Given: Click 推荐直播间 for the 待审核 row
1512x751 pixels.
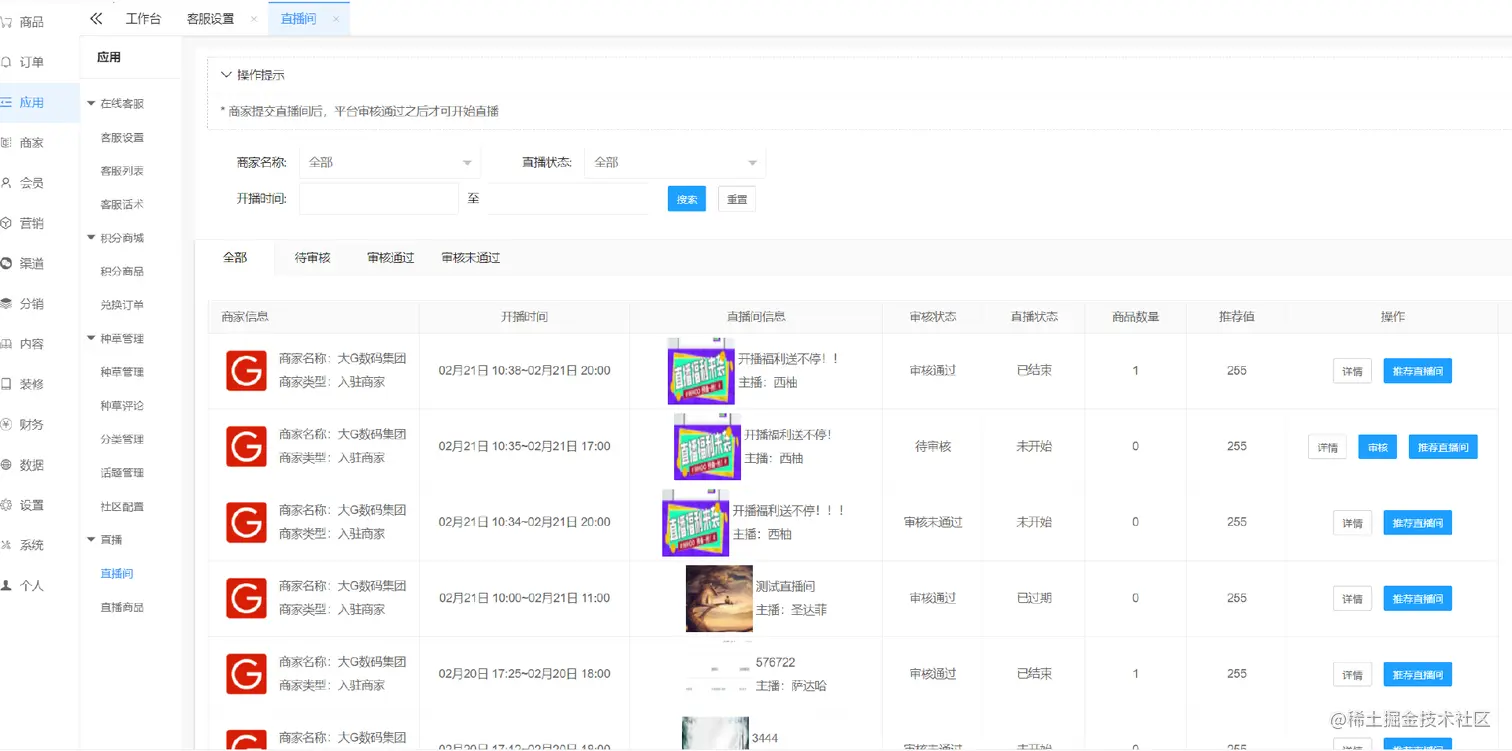Looking at the screenshot, I should point(1443,447).
